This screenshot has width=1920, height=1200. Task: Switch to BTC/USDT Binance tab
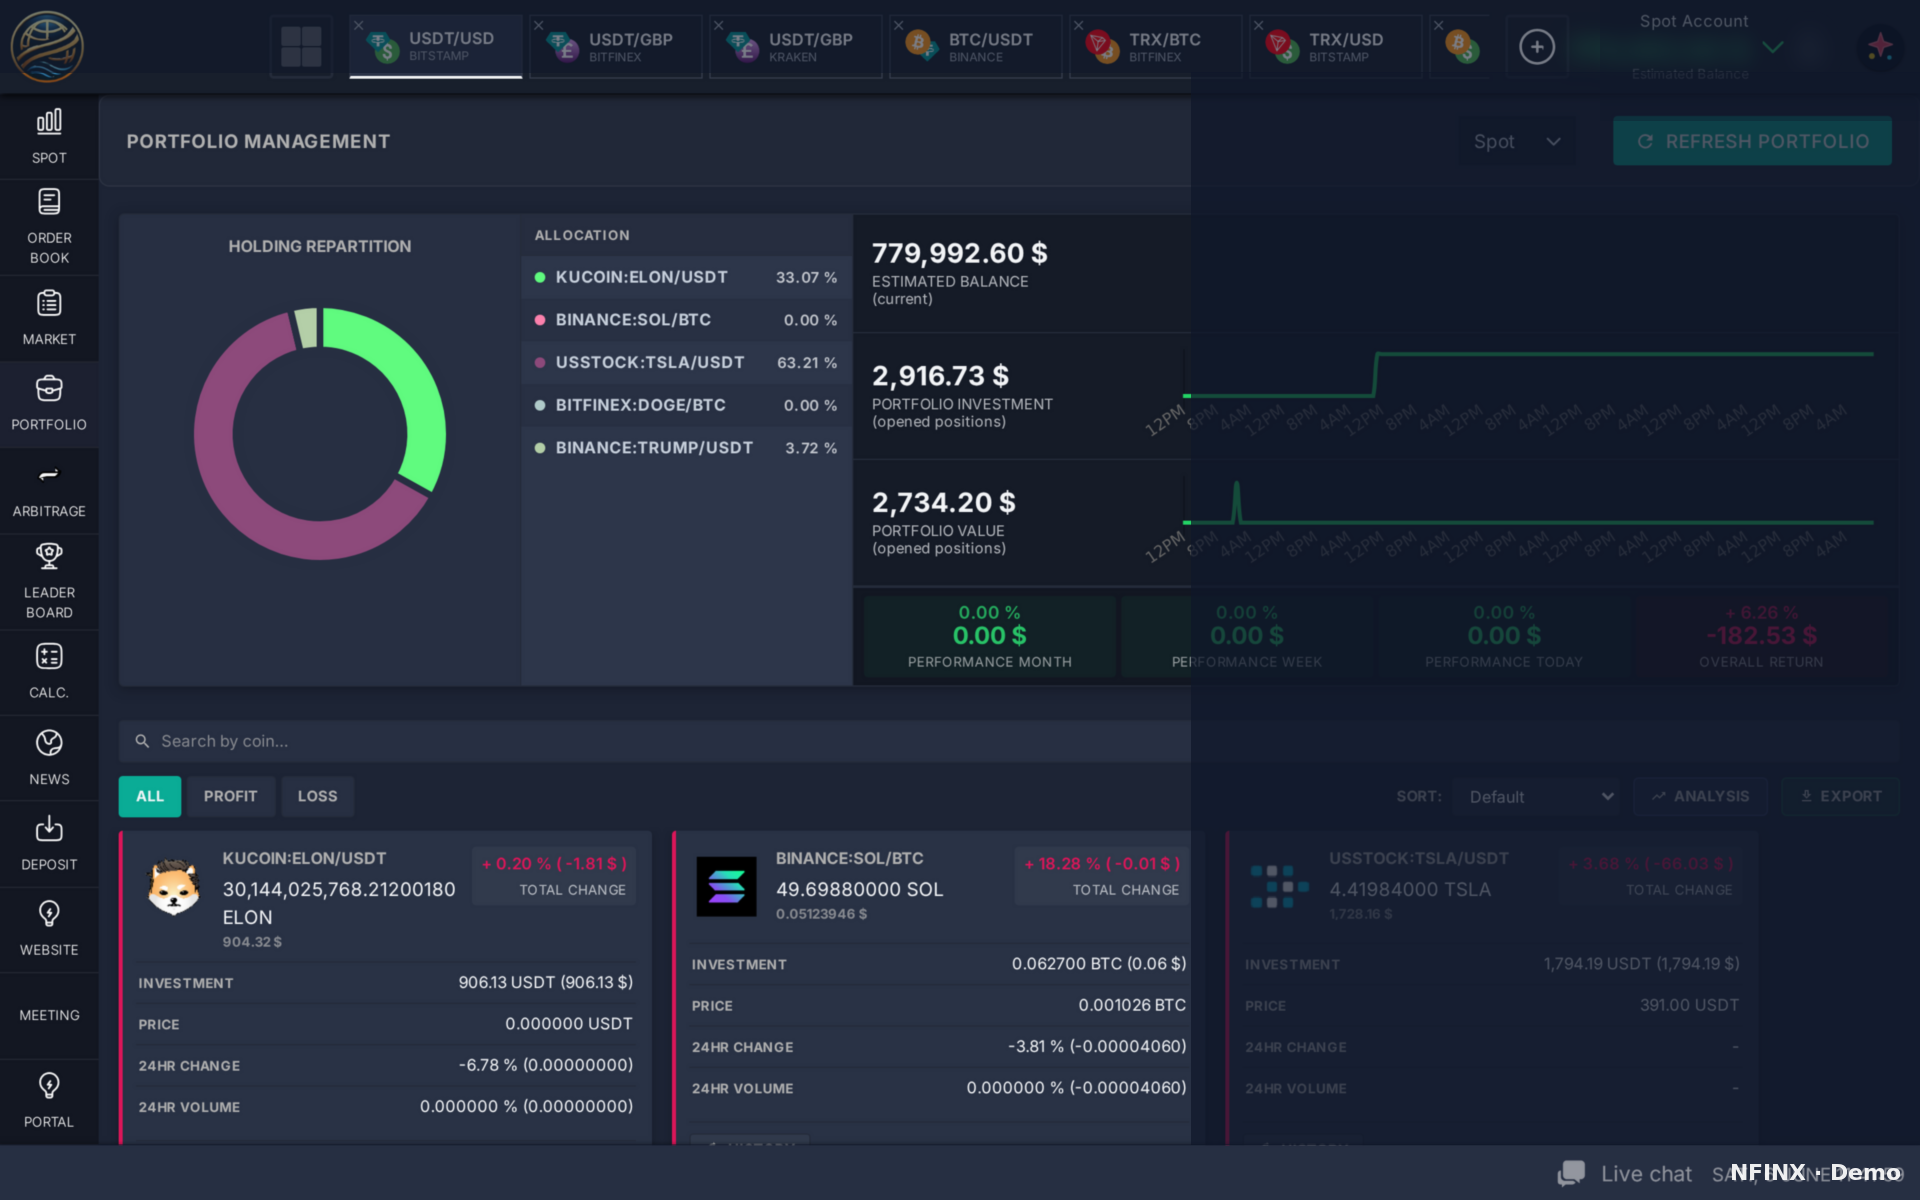pyautogui.click(x=976, y=46)
